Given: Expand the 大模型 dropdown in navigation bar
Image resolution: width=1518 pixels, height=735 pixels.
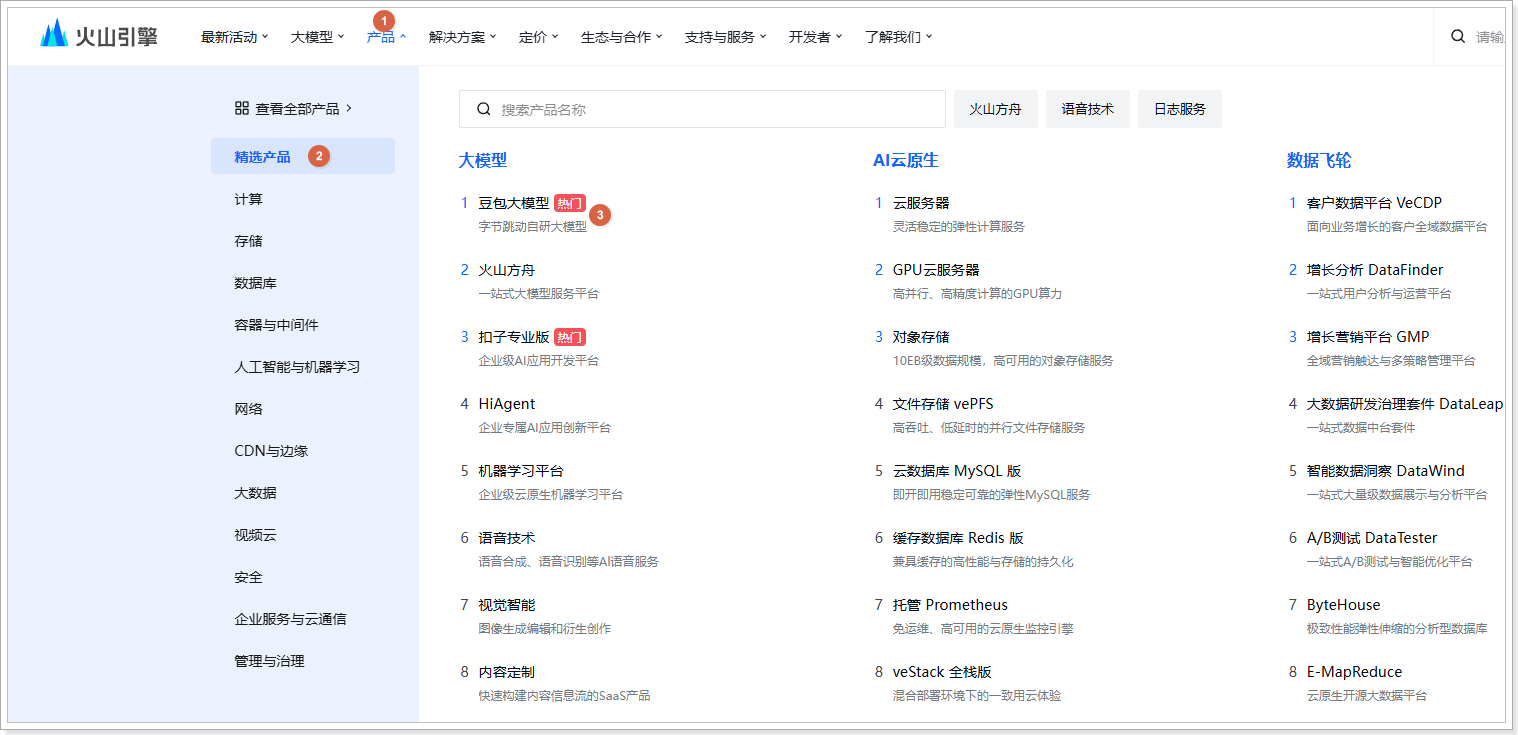Looking at the screenshot, I should pos(317,37).
